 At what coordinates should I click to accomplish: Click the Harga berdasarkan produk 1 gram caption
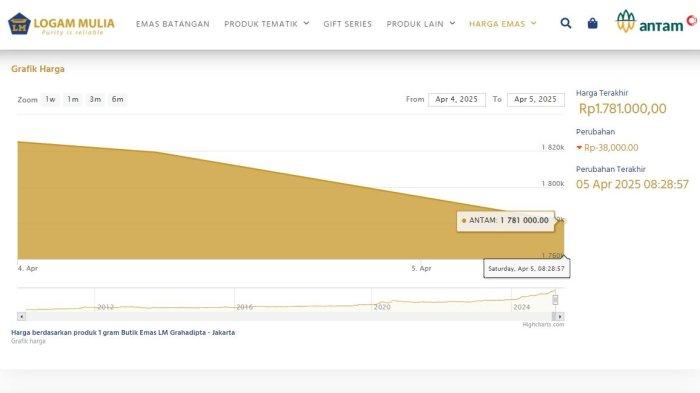pos(123,332)
